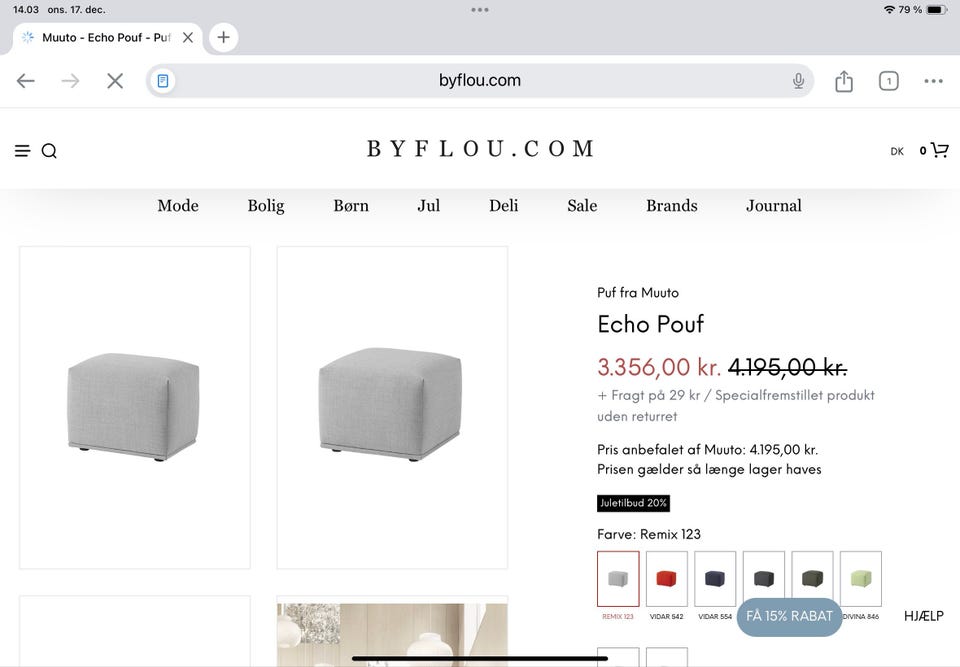Select the red Vidar 542 color
The image size is (960, 667).
(667, 579)
